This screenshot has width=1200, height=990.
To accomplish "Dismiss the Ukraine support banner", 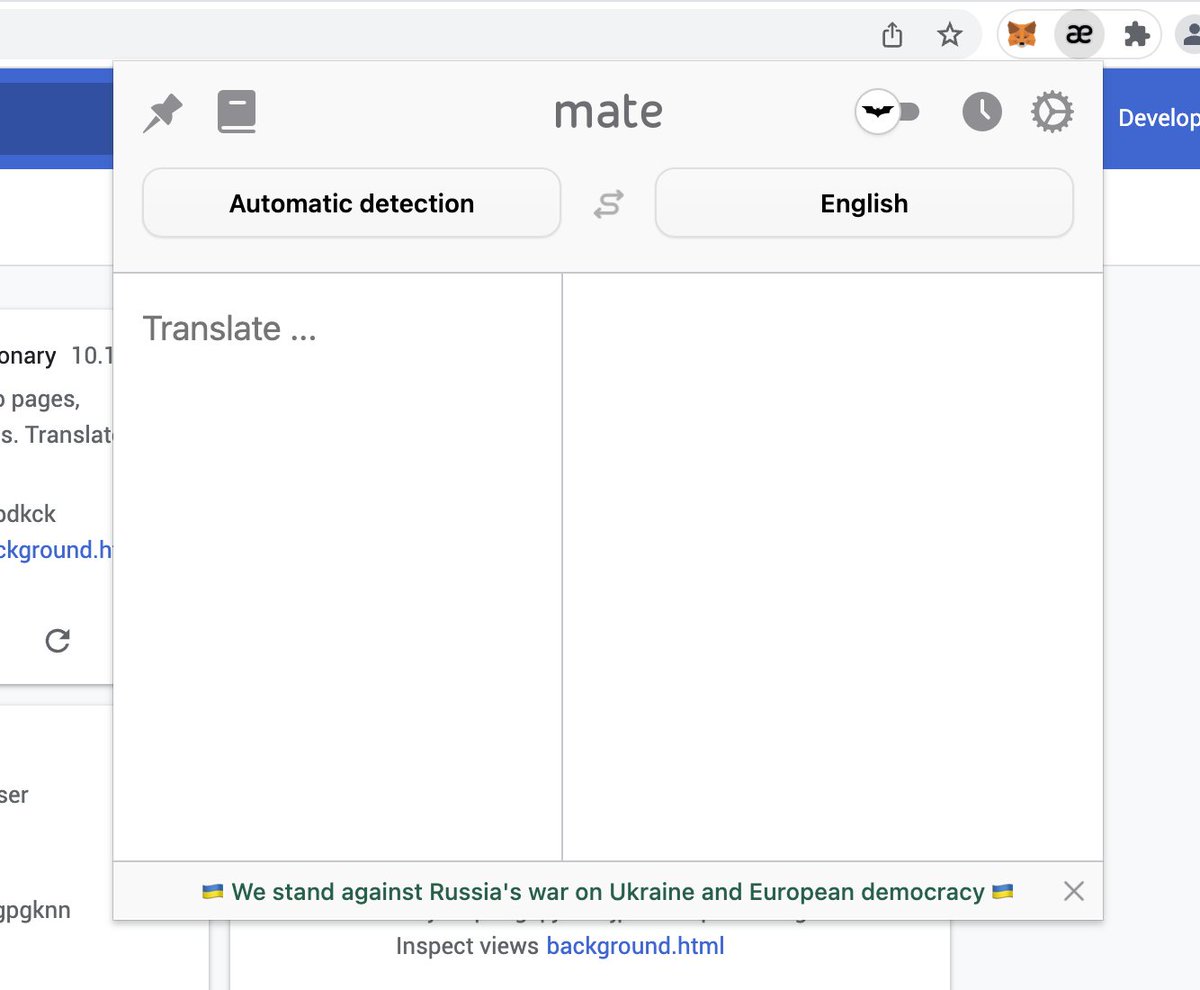I will pyautogui.click(x=1074, y=891).
